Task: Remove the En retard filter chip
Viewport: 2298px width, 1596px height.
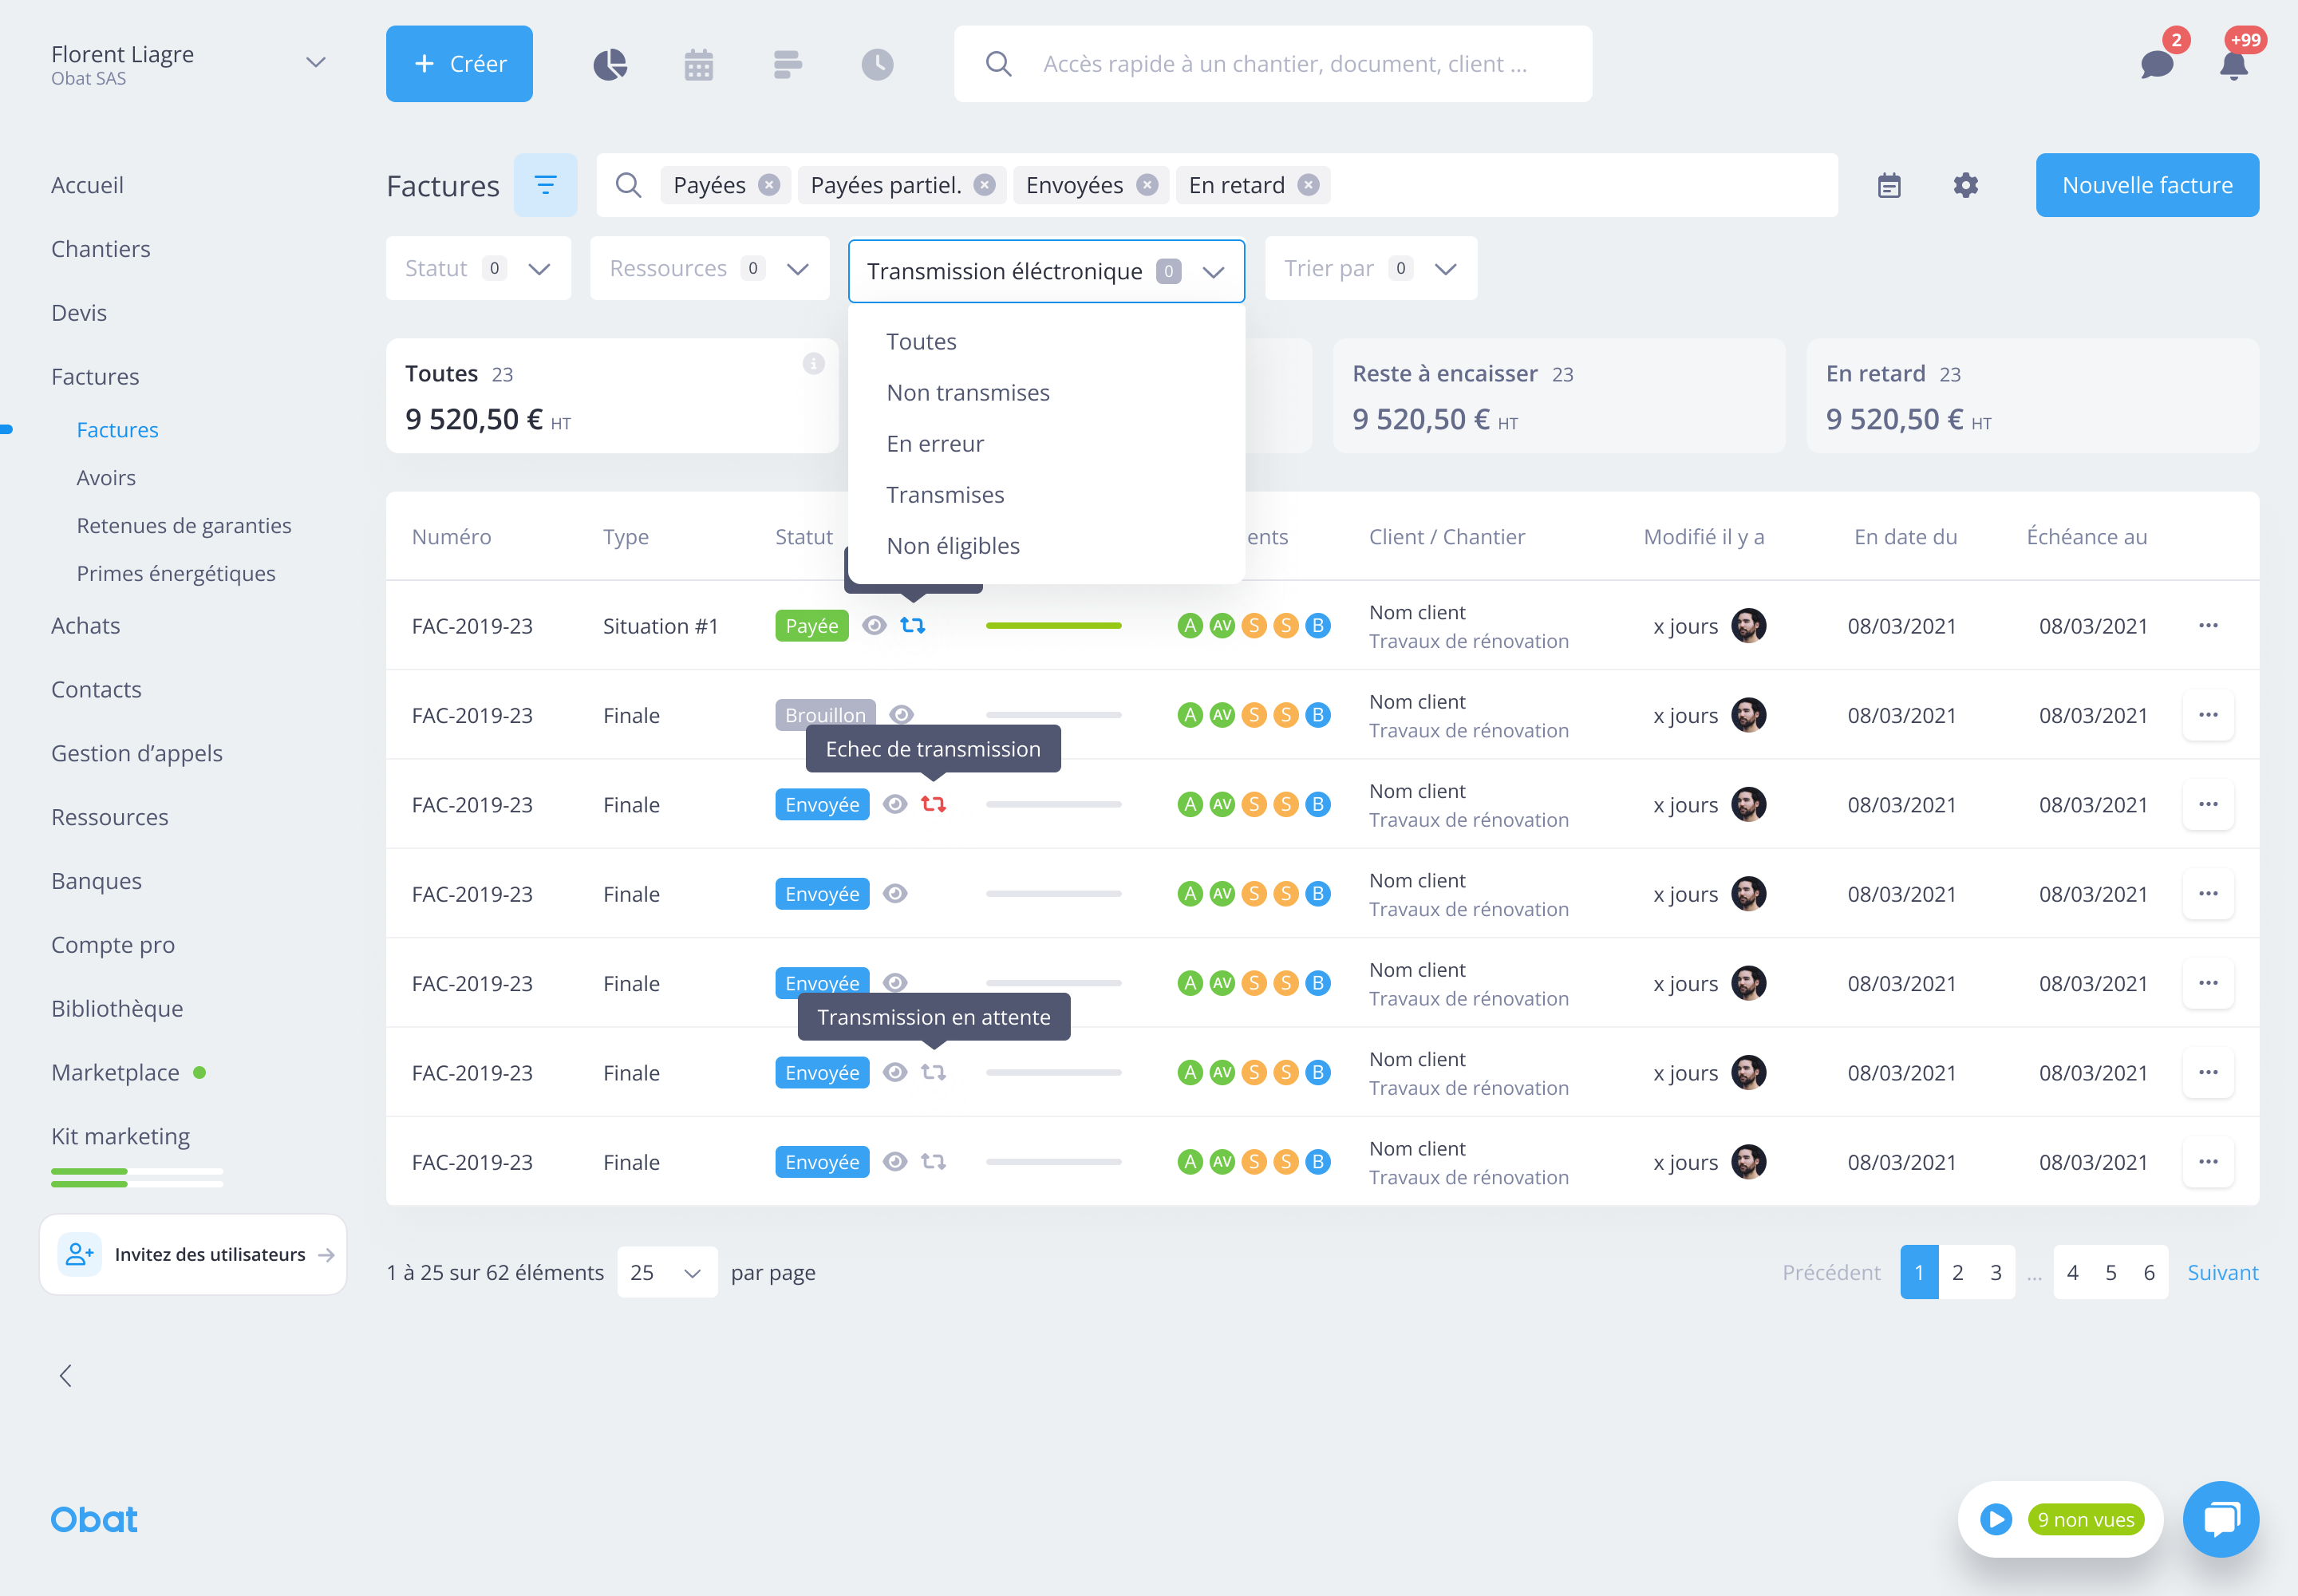Action: [x=1308, y=185]
